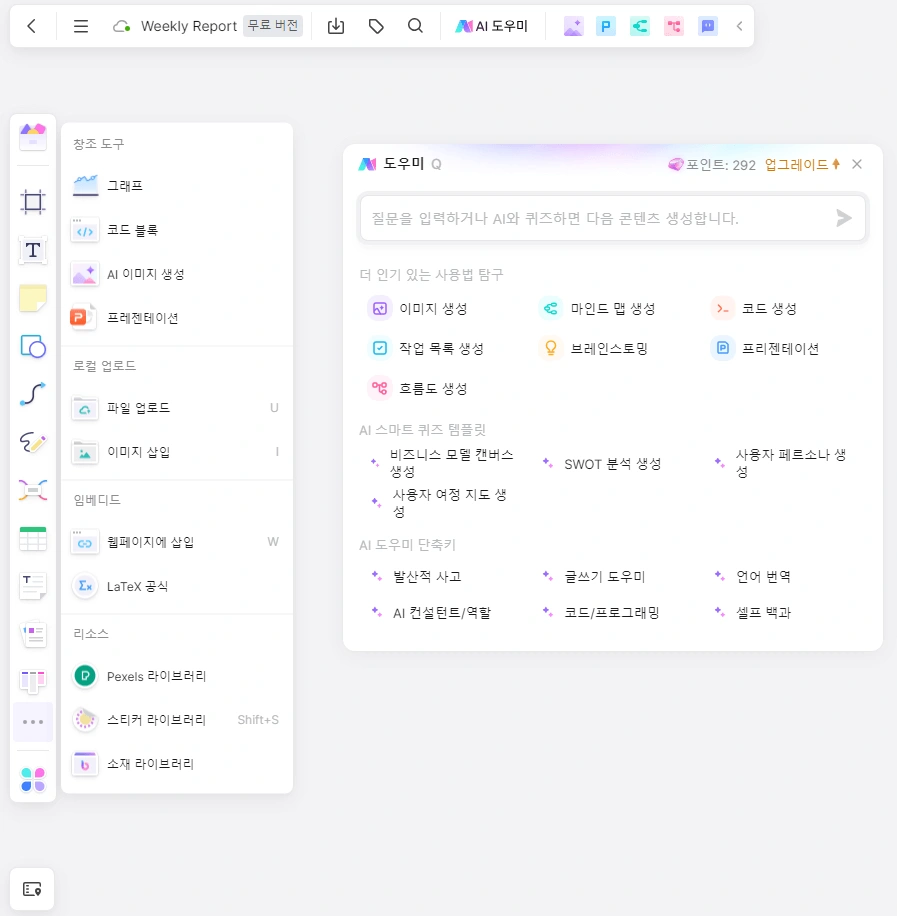Choose LaTeX 공식 menu item
The width and height of the screenshot is (897, 916).
pos(177,586)
